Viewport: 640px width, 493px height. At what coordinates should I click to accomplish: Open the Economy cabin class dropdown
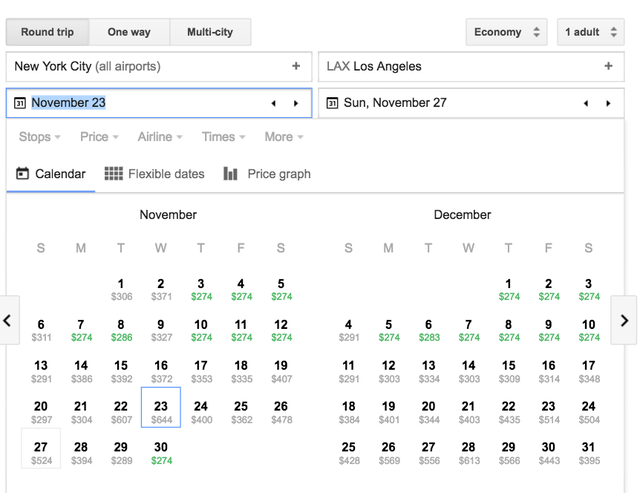coord(506,32)
